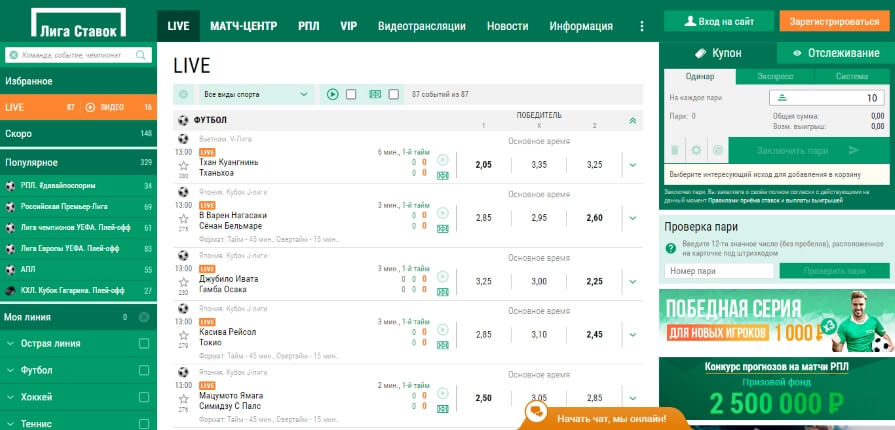Open field tracker for Тхан Куангнинь match
The image size is (895, 430).
point(442,176)
